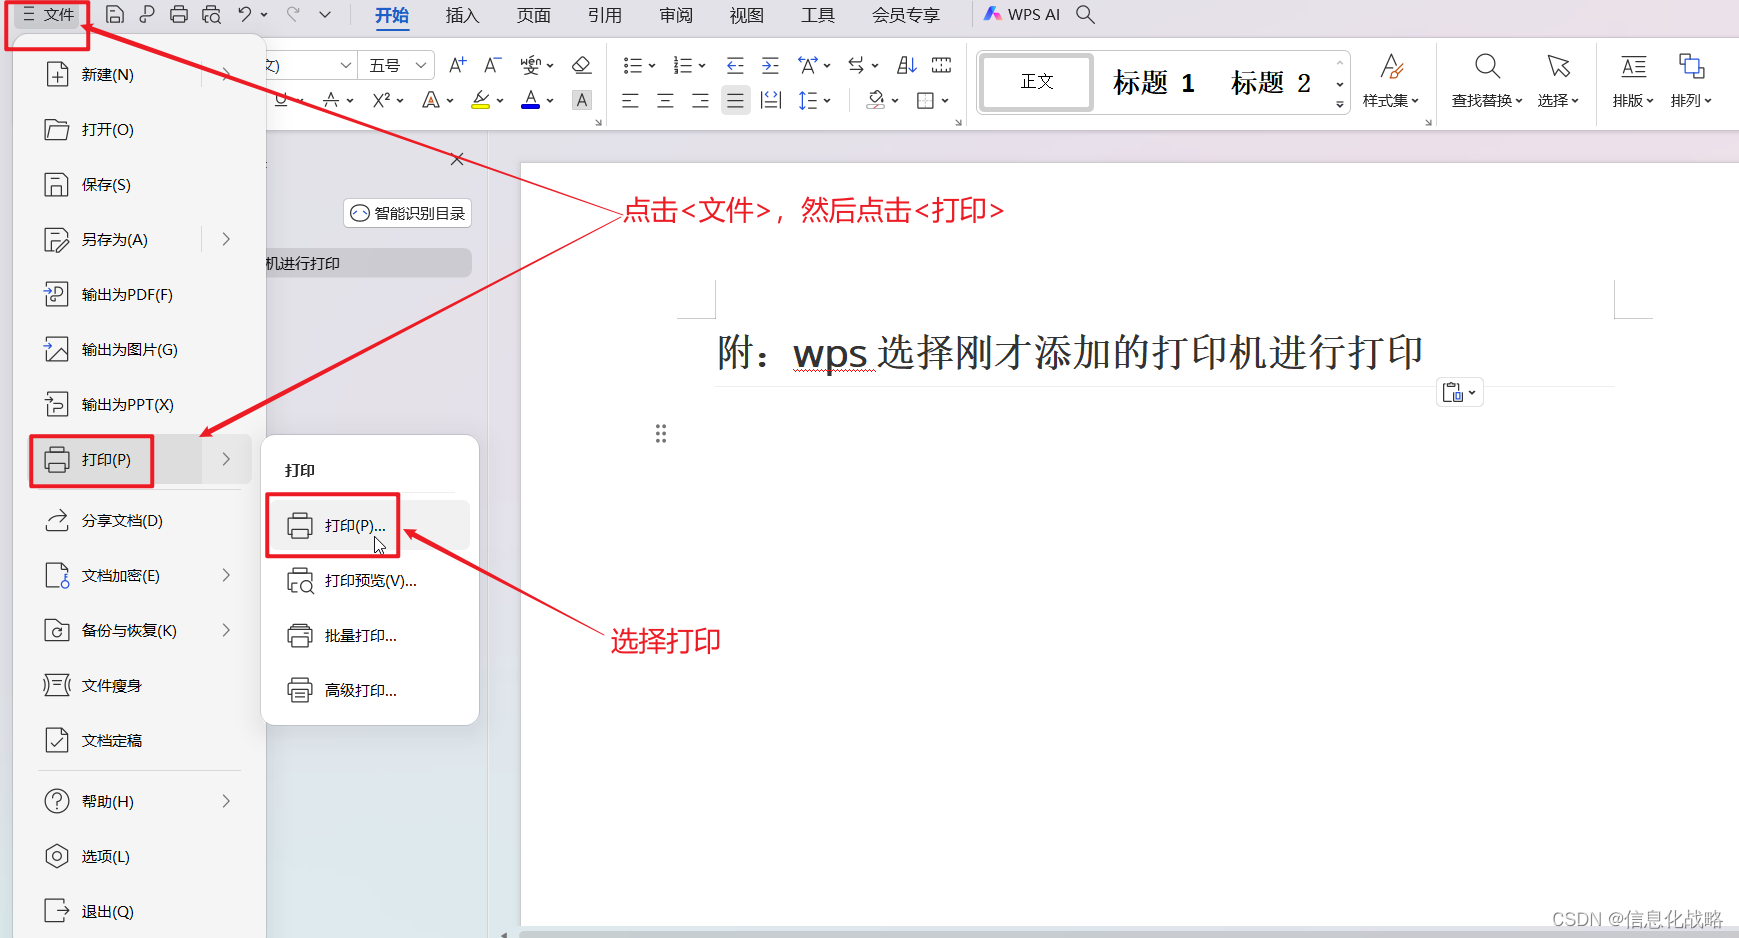Click the save icon in quick access bar

[115, 15]
